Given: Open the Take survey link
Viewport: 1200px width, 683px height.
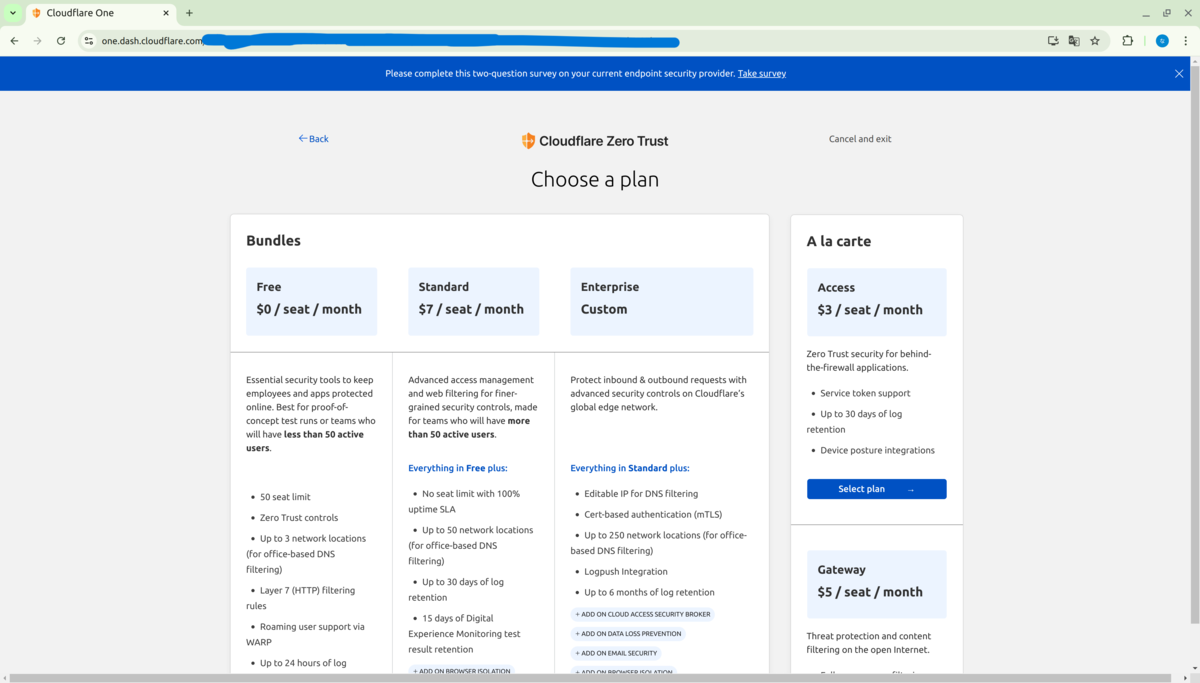Looking at the screenshot, I should (x=762, y=73).
